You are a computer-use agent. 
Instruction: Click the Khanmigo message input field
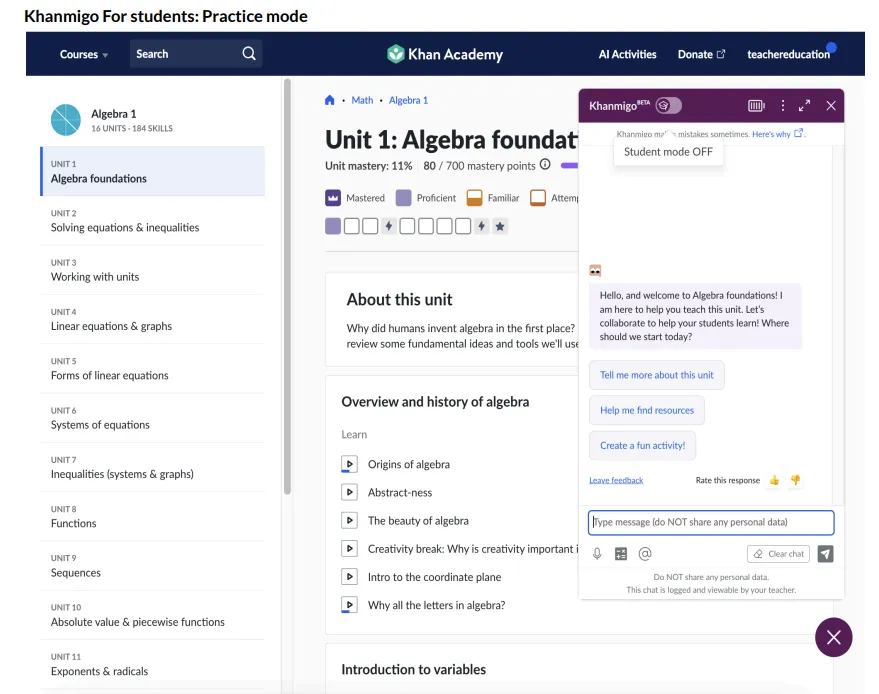click(x=710, y=522)
